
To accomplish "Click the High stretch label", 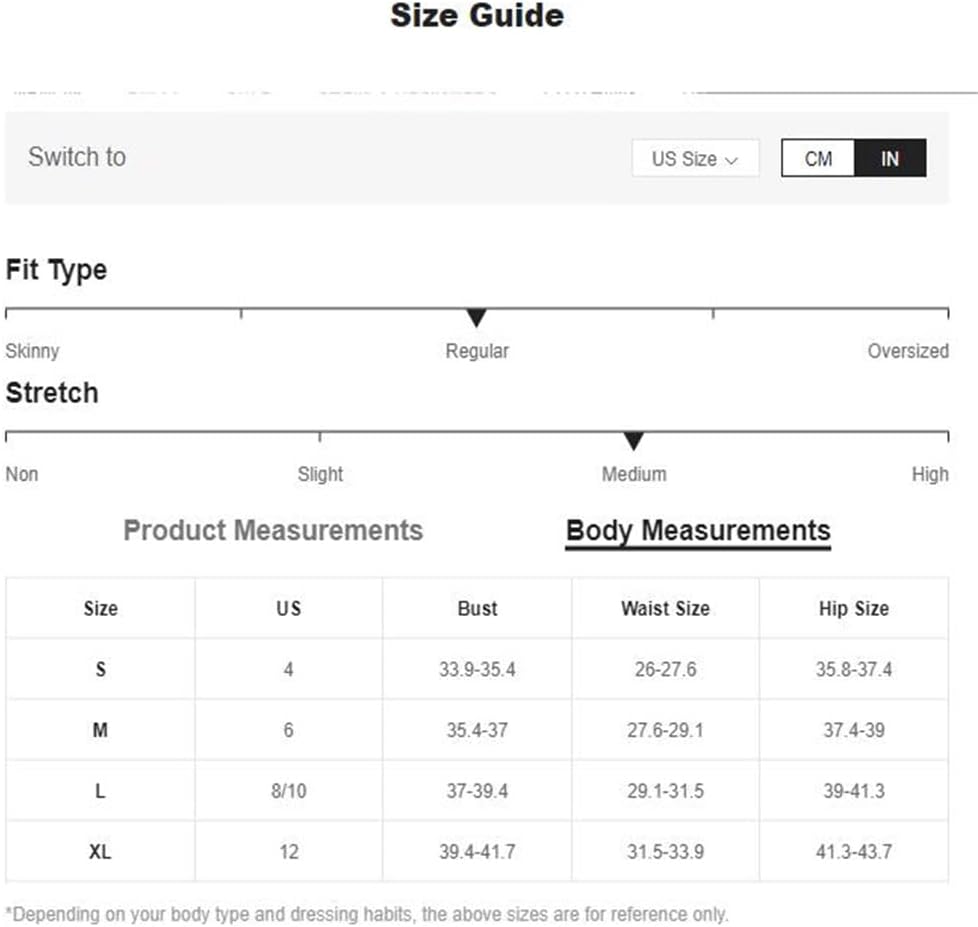I will coord(930,474).
